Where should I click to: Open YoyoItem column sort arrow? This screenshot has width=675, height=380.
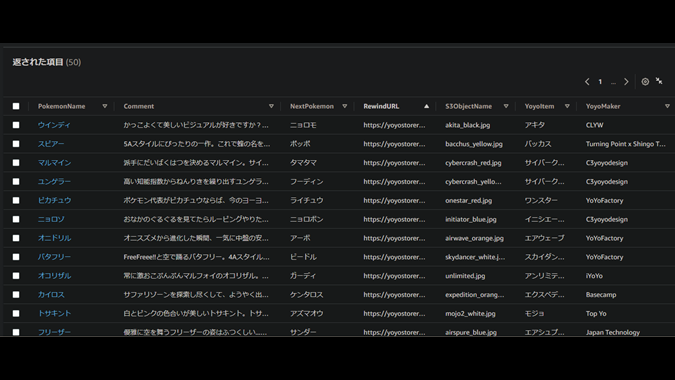pos(567,106)
